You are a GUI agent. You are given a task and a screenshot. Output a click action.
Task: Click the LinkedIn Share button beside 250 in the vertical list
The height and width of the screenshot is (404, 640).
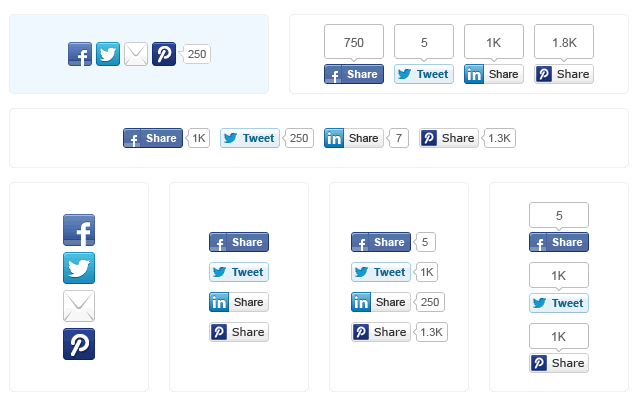click(381, 302)
